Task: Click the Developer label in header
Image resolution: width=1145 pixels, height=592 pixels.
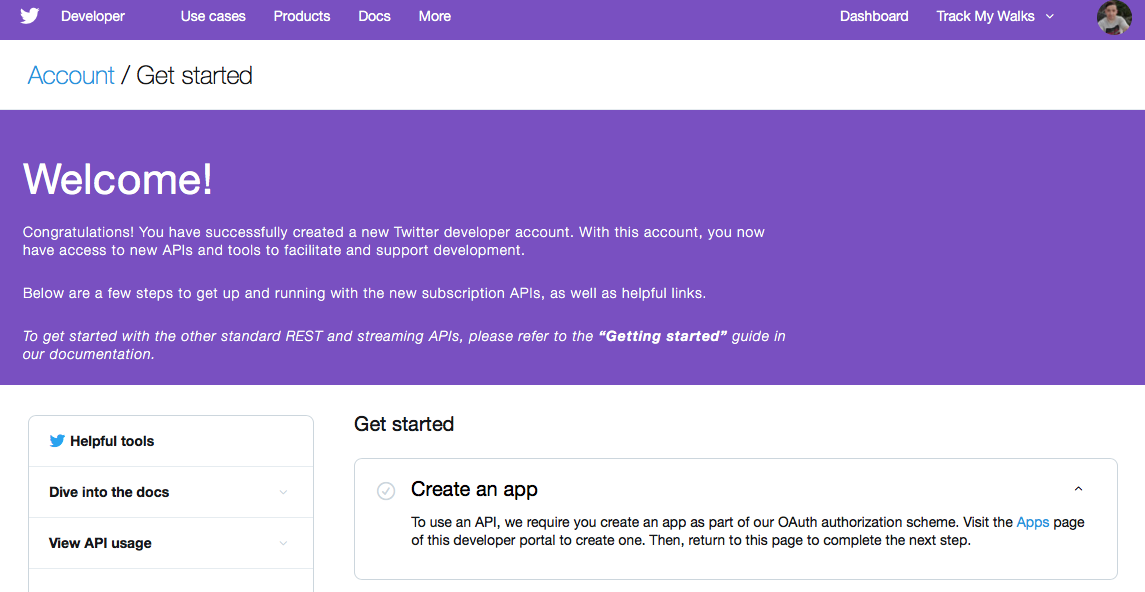Action: 93,16
